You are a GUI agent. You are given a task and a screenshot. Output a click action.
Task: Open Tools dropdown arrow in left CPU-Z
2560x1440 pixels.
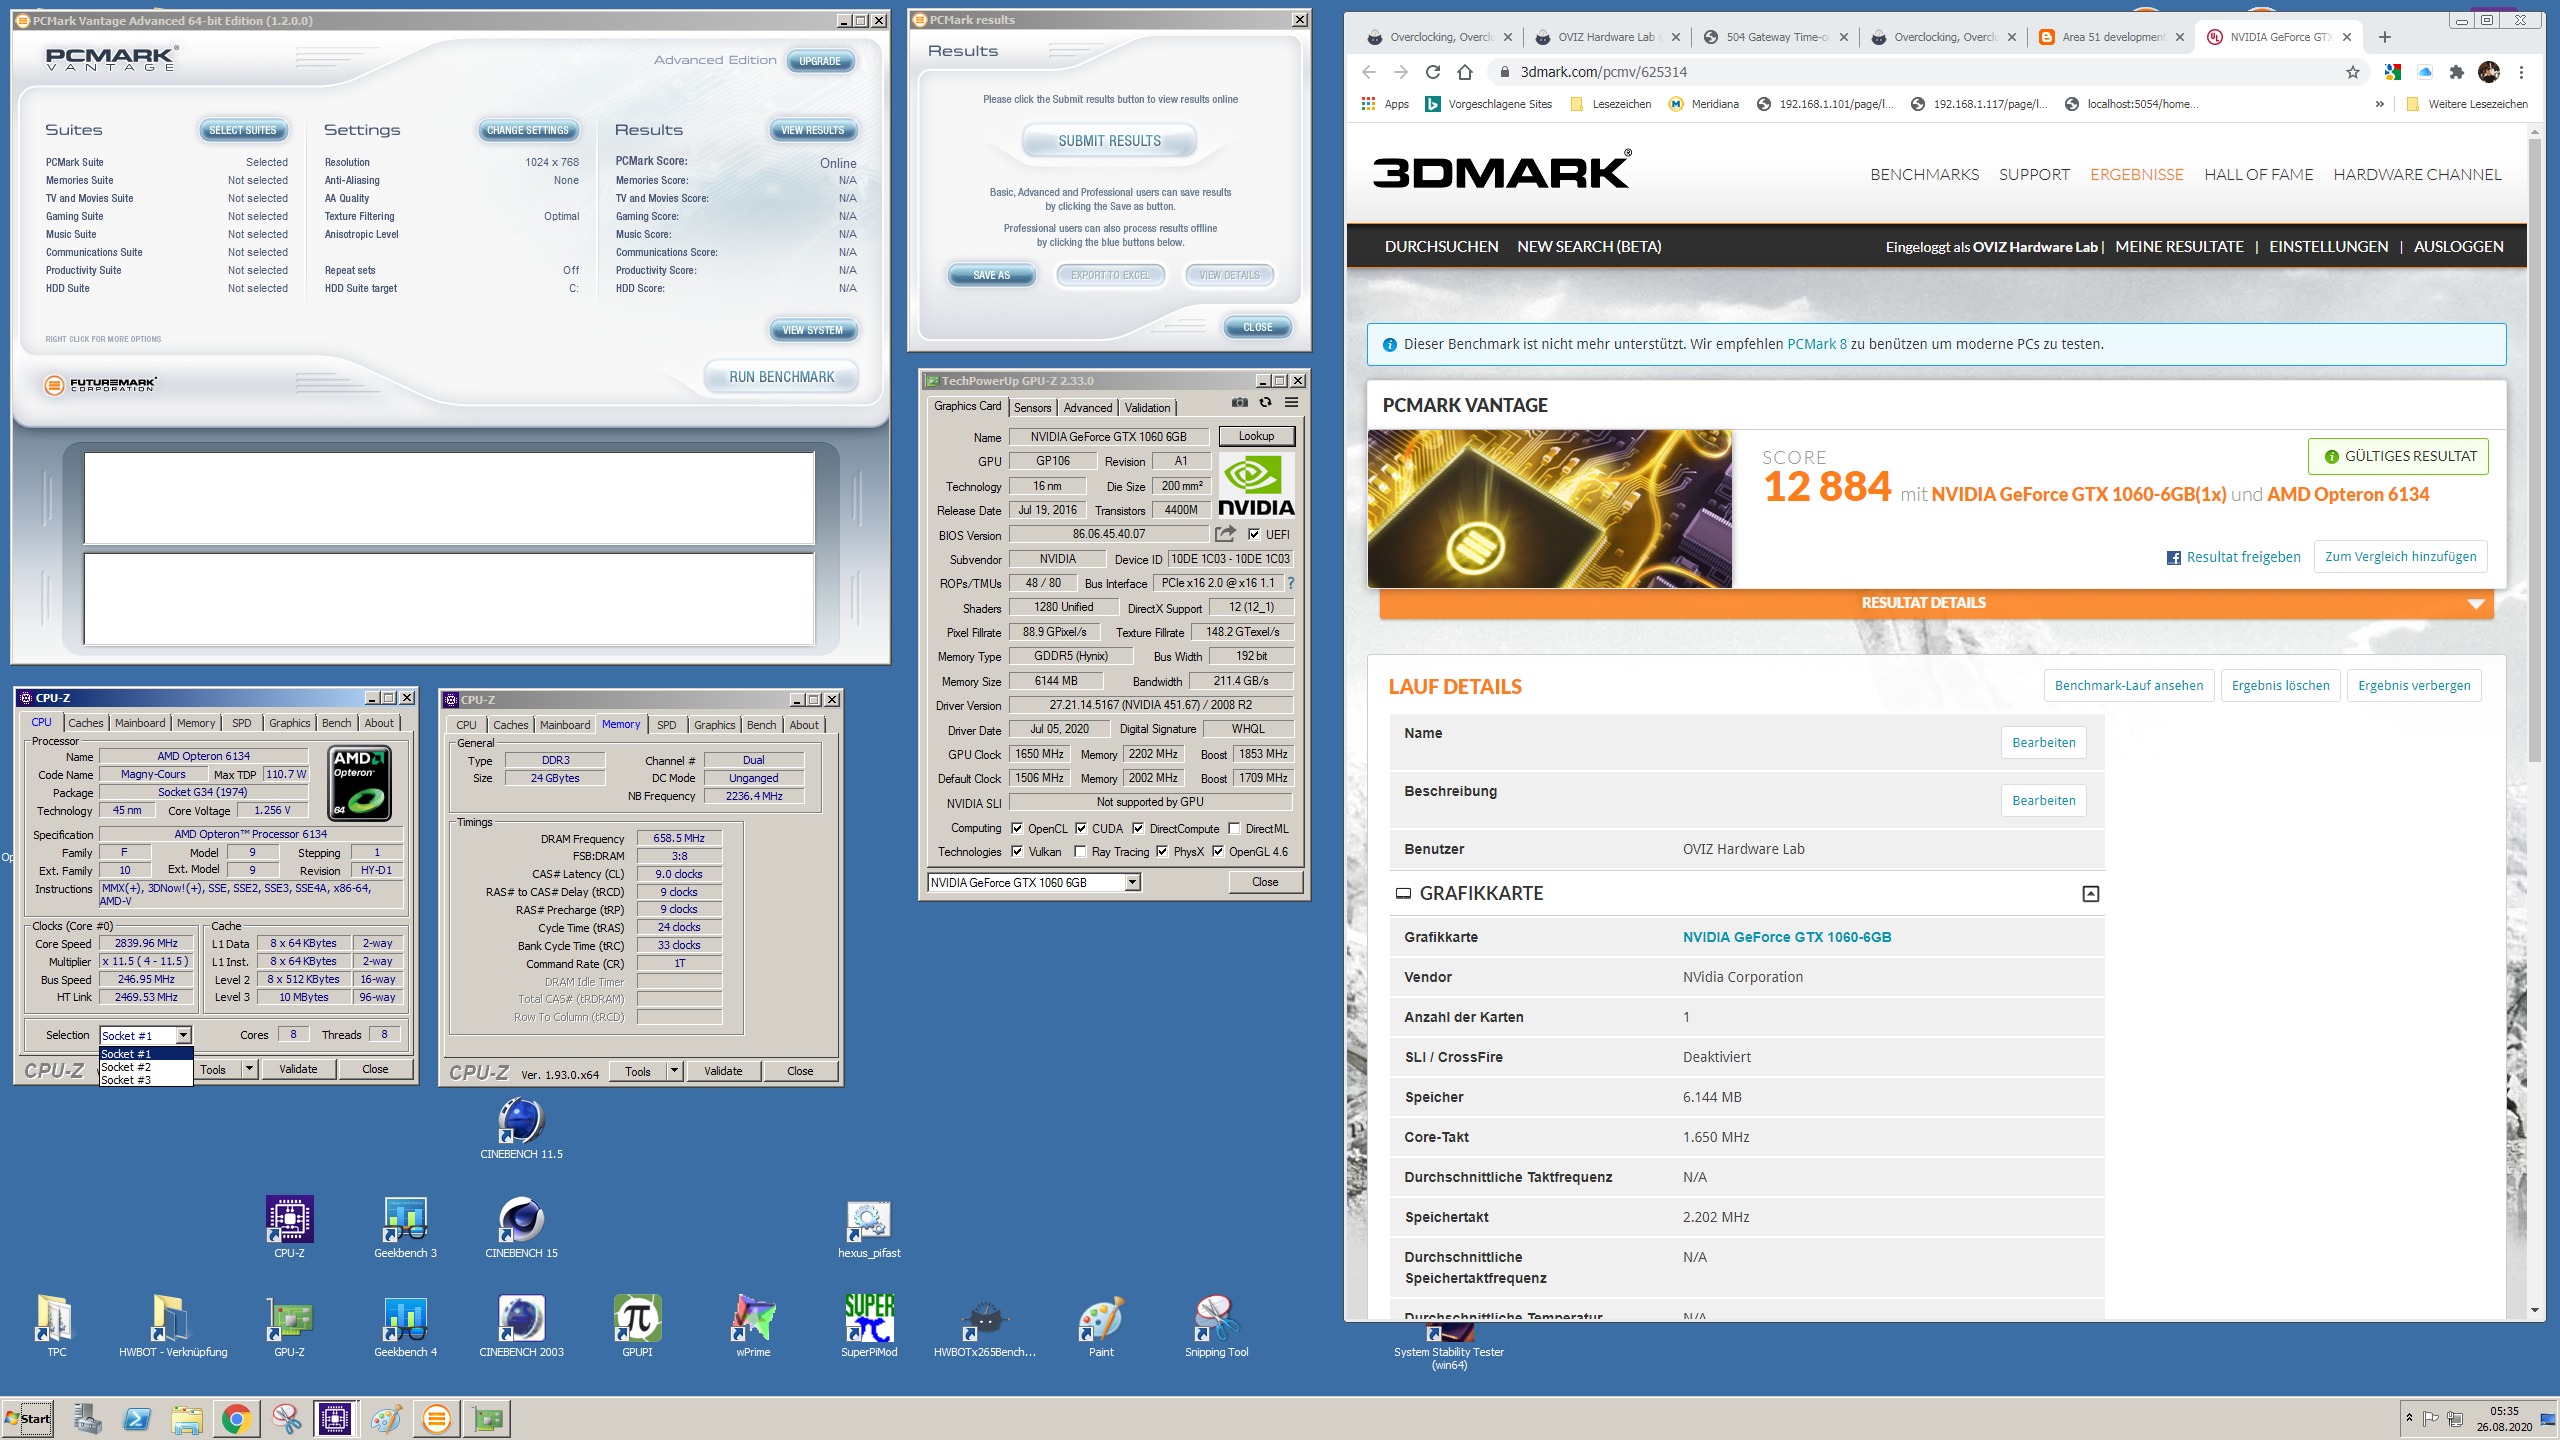tap(249, 1069)
